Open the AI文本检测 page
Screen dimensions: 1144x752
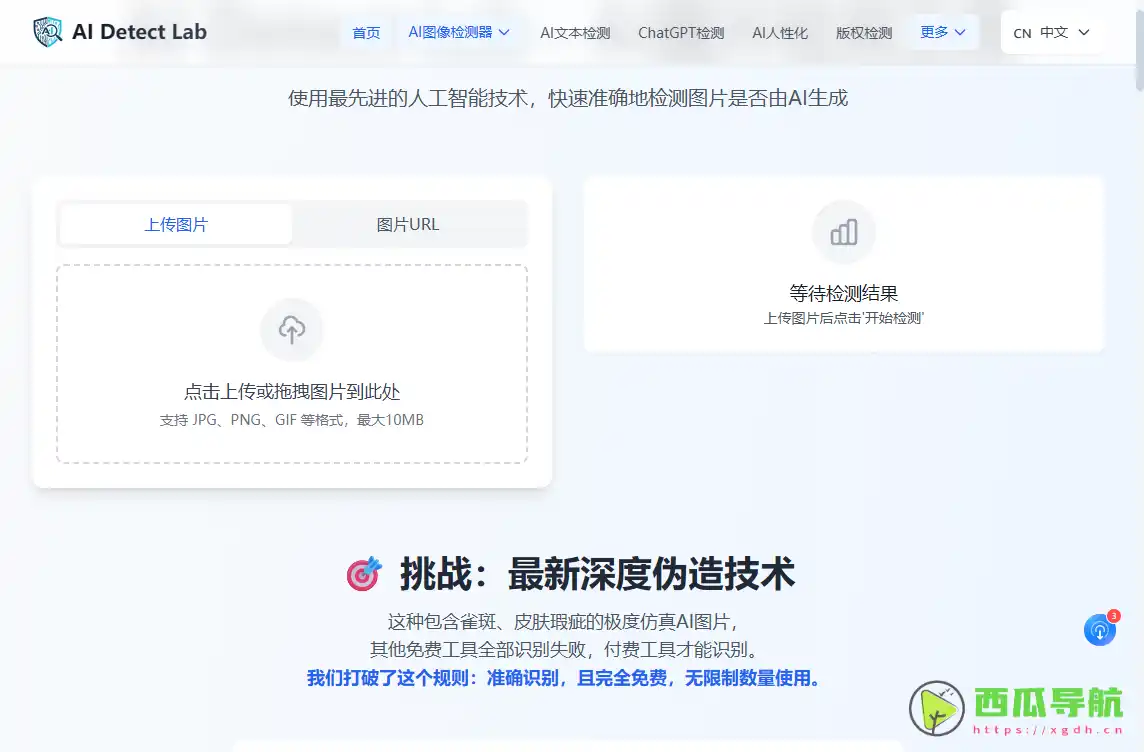[x=575, y=33]
